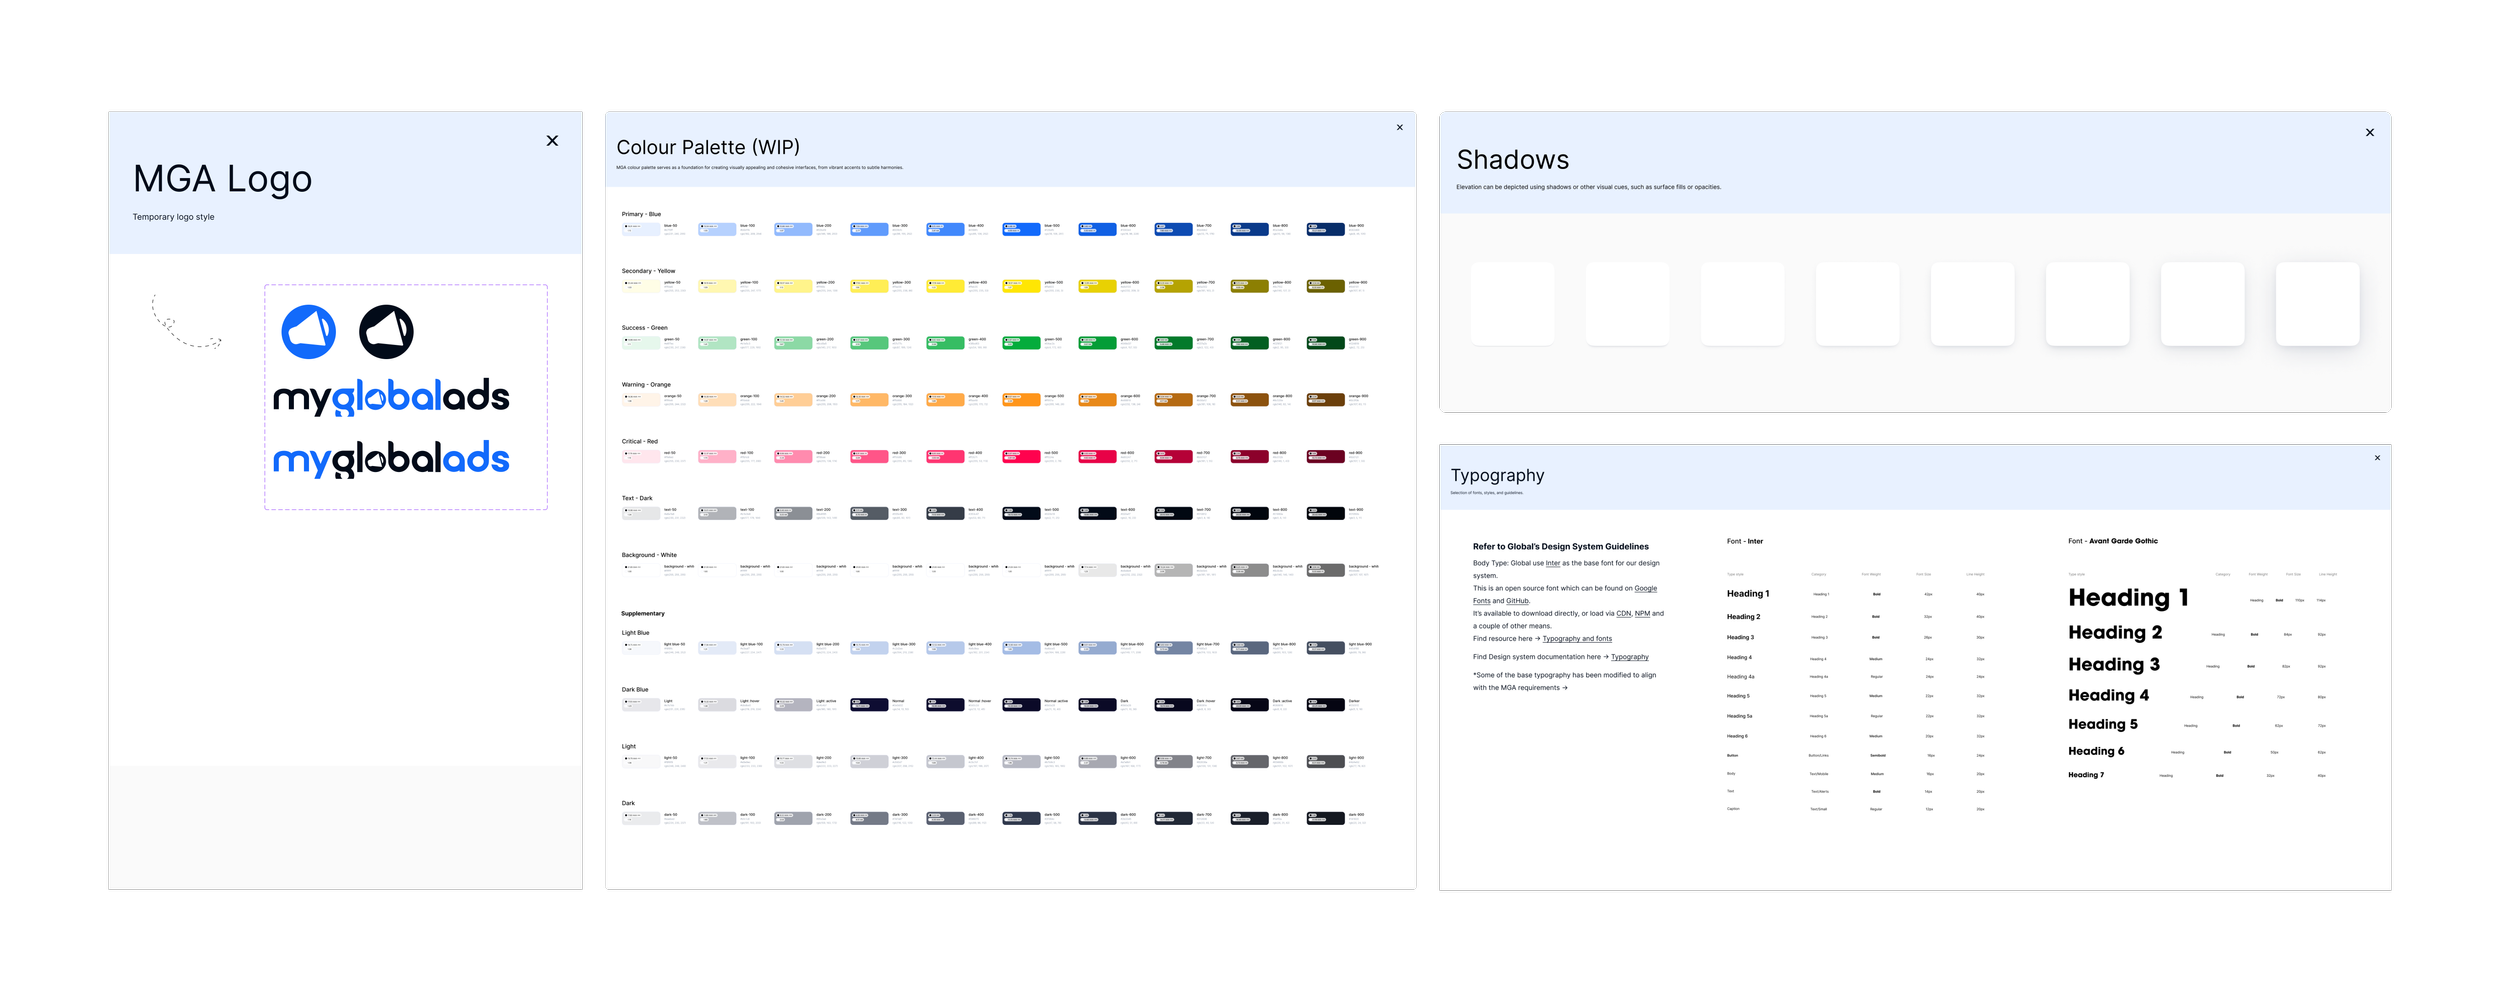This screenshot has height=1002, width=2500.
Task: Pick the red-50 colour swatch
Action: (641, 457)
